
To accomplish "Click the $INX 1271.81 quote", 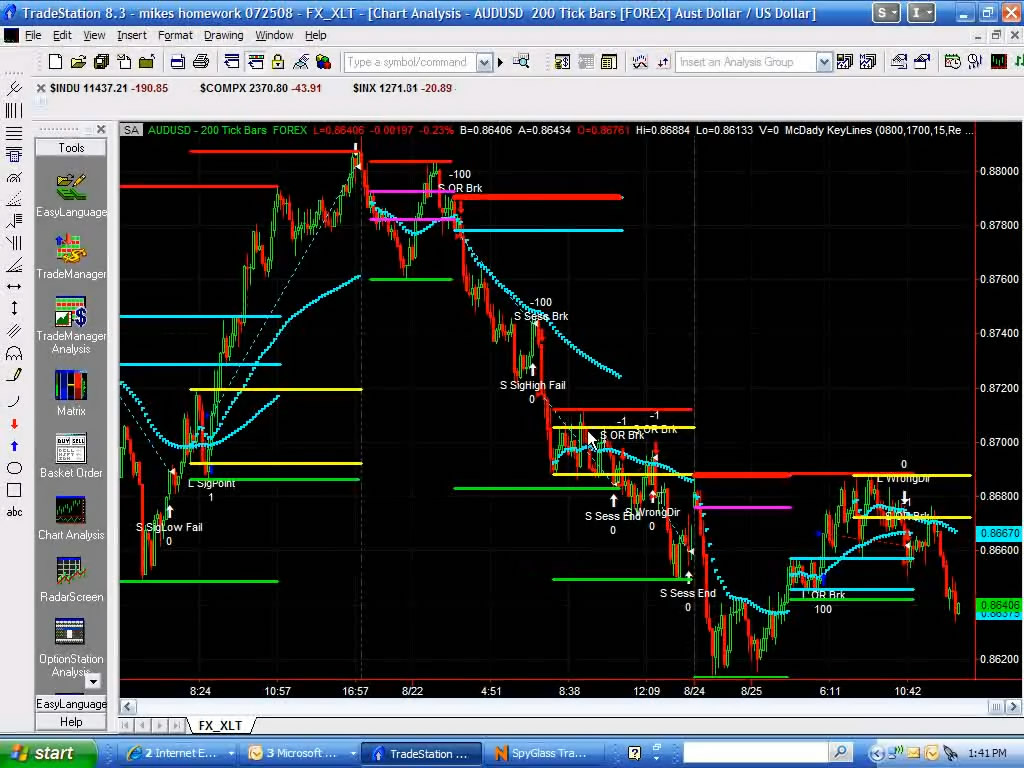I will point(402,88).
